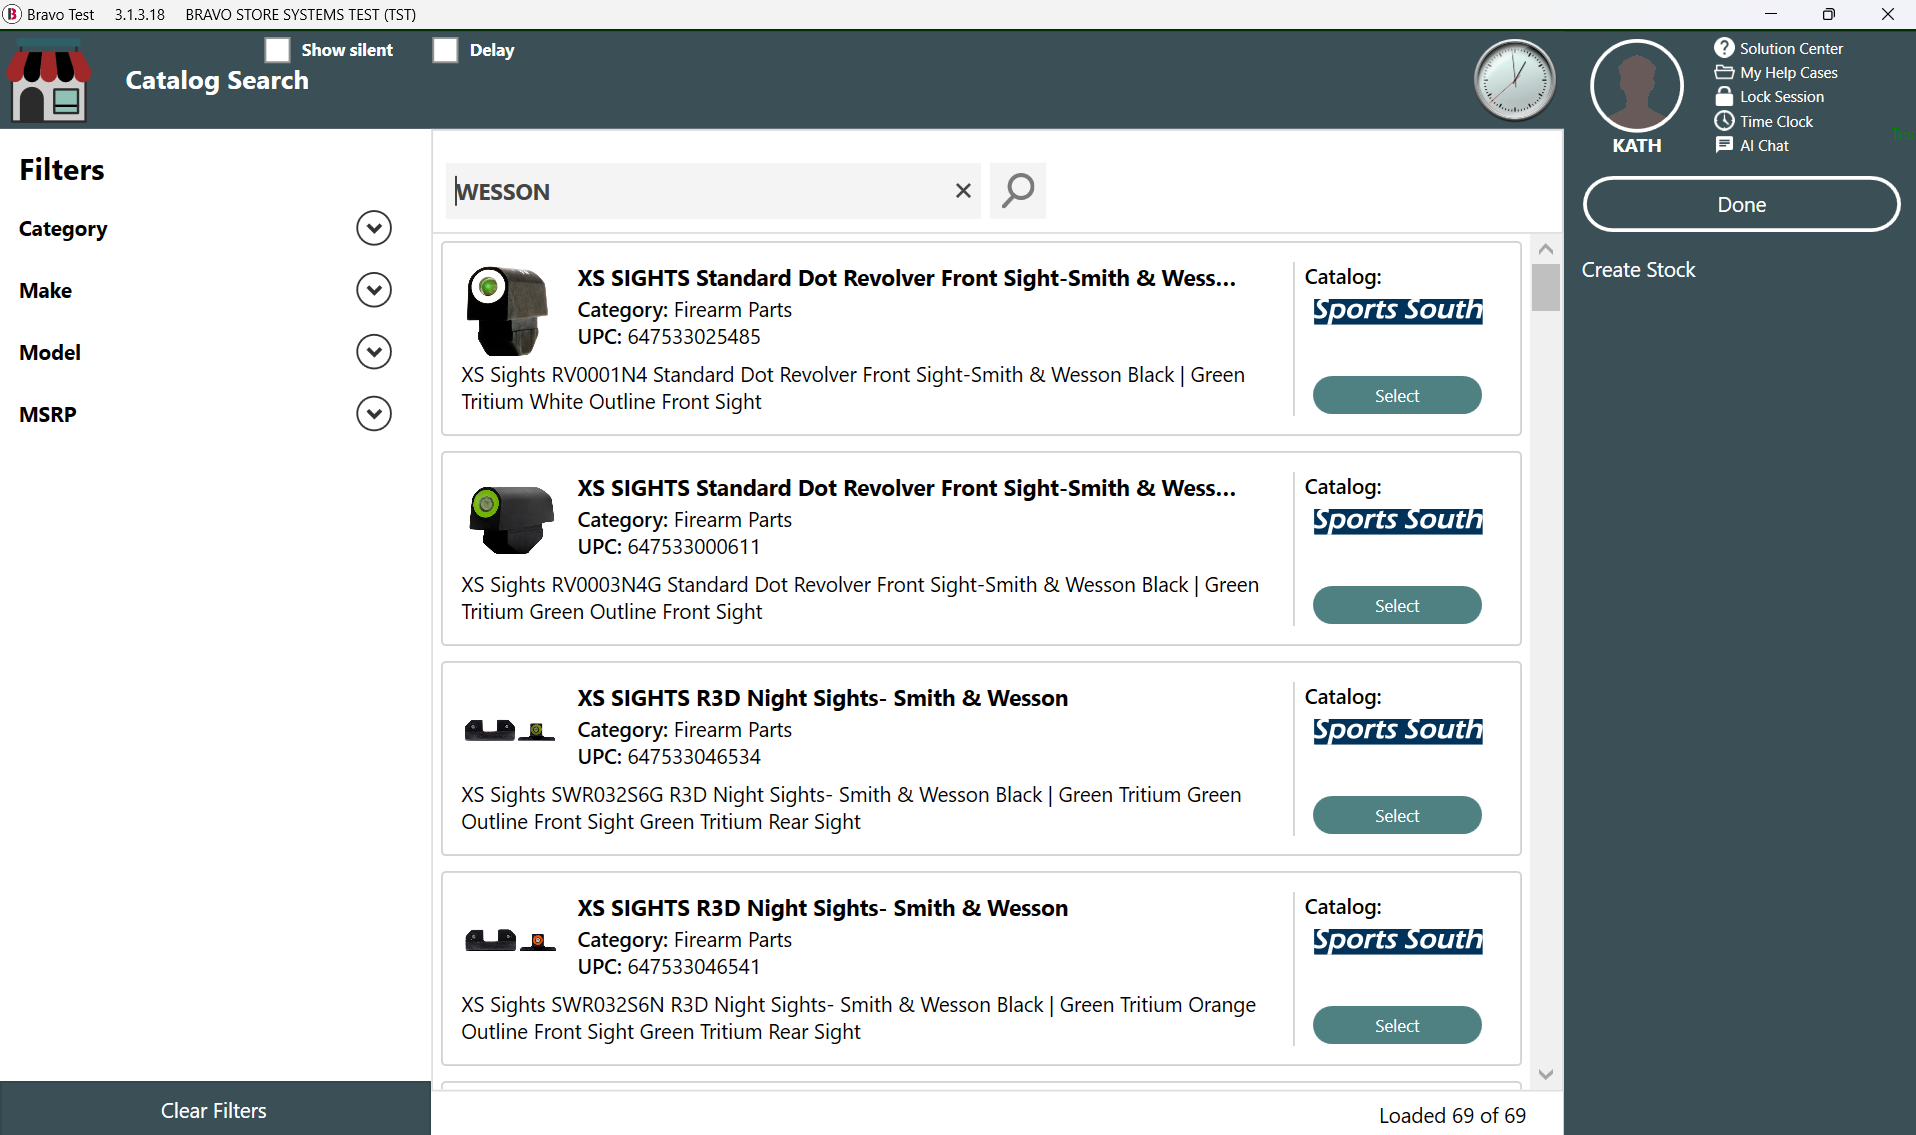Screen dimensions: 1916x1135
Task: Click the results scrollbar thumb
Action: tap(1546, 288)
